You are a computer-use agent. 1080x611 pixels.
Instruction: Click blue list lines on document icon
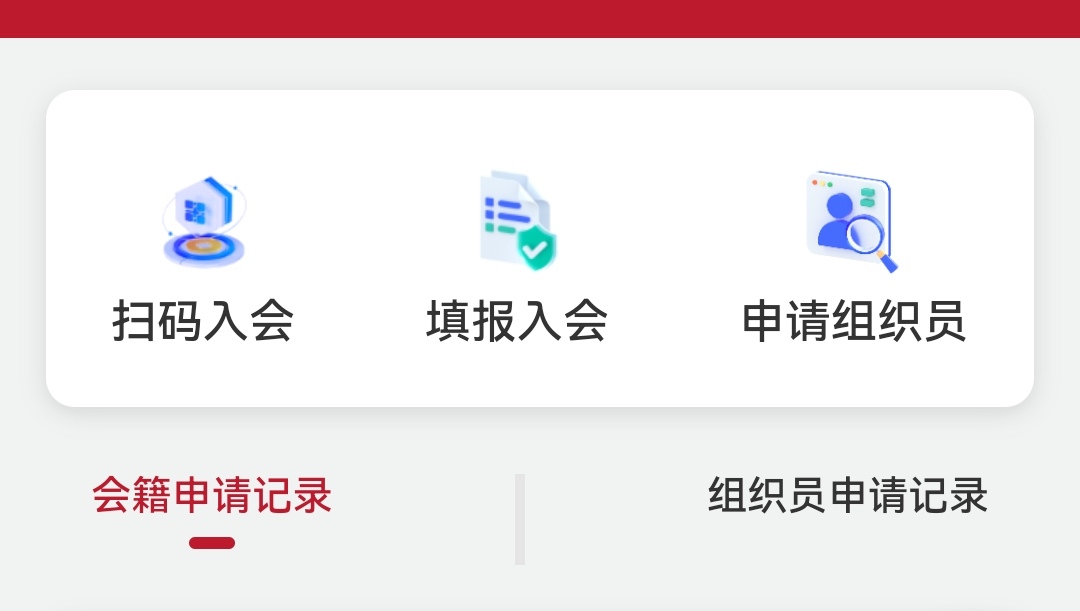point(505,215)
